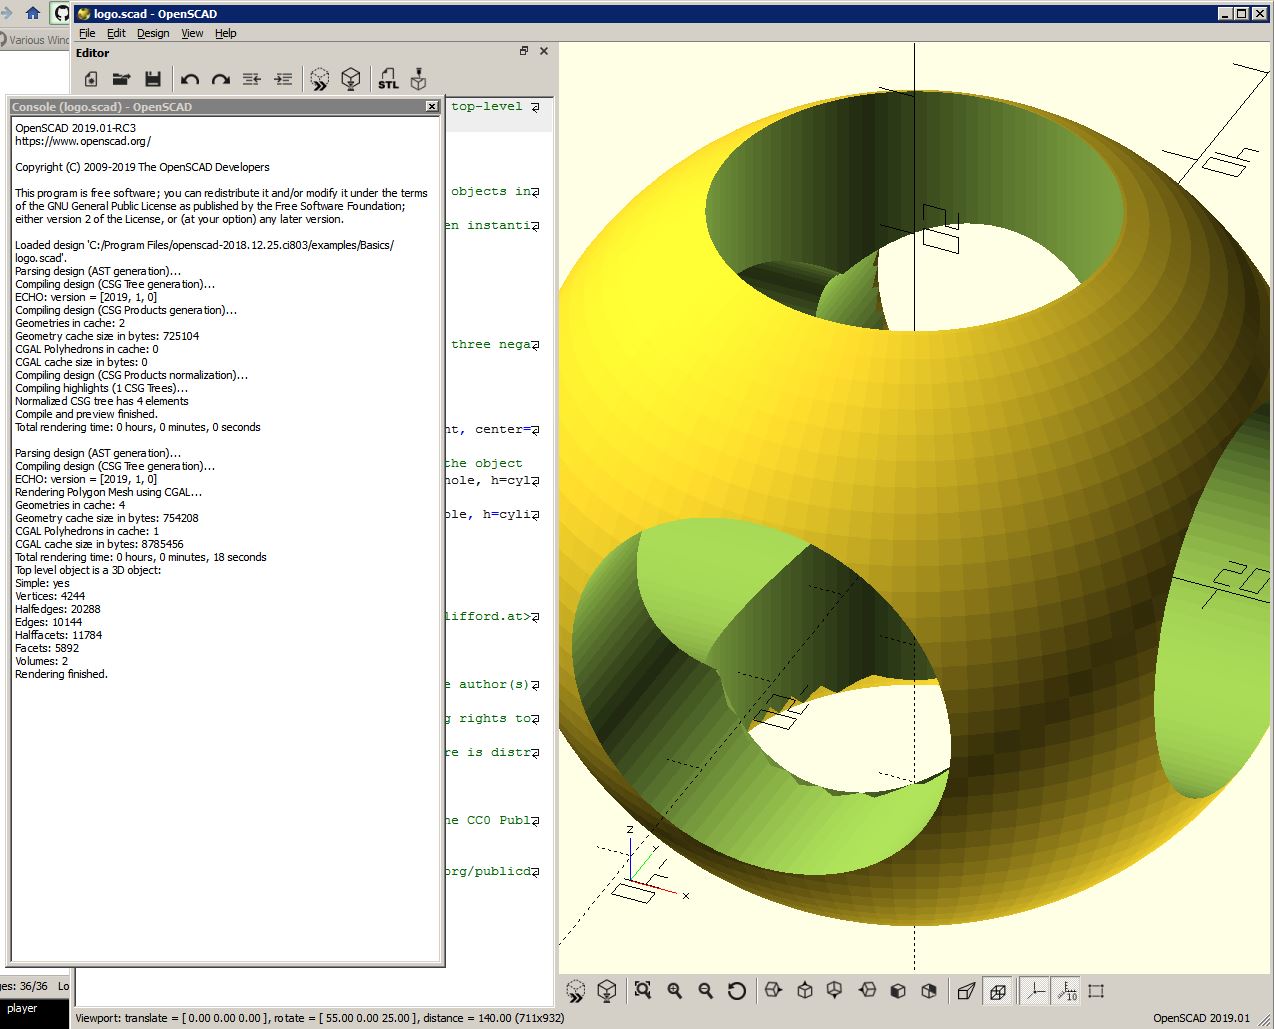The height and width of the screenshot is (1029, 1274).
Task: Open the Design menu
Action: tap(153, 33)
